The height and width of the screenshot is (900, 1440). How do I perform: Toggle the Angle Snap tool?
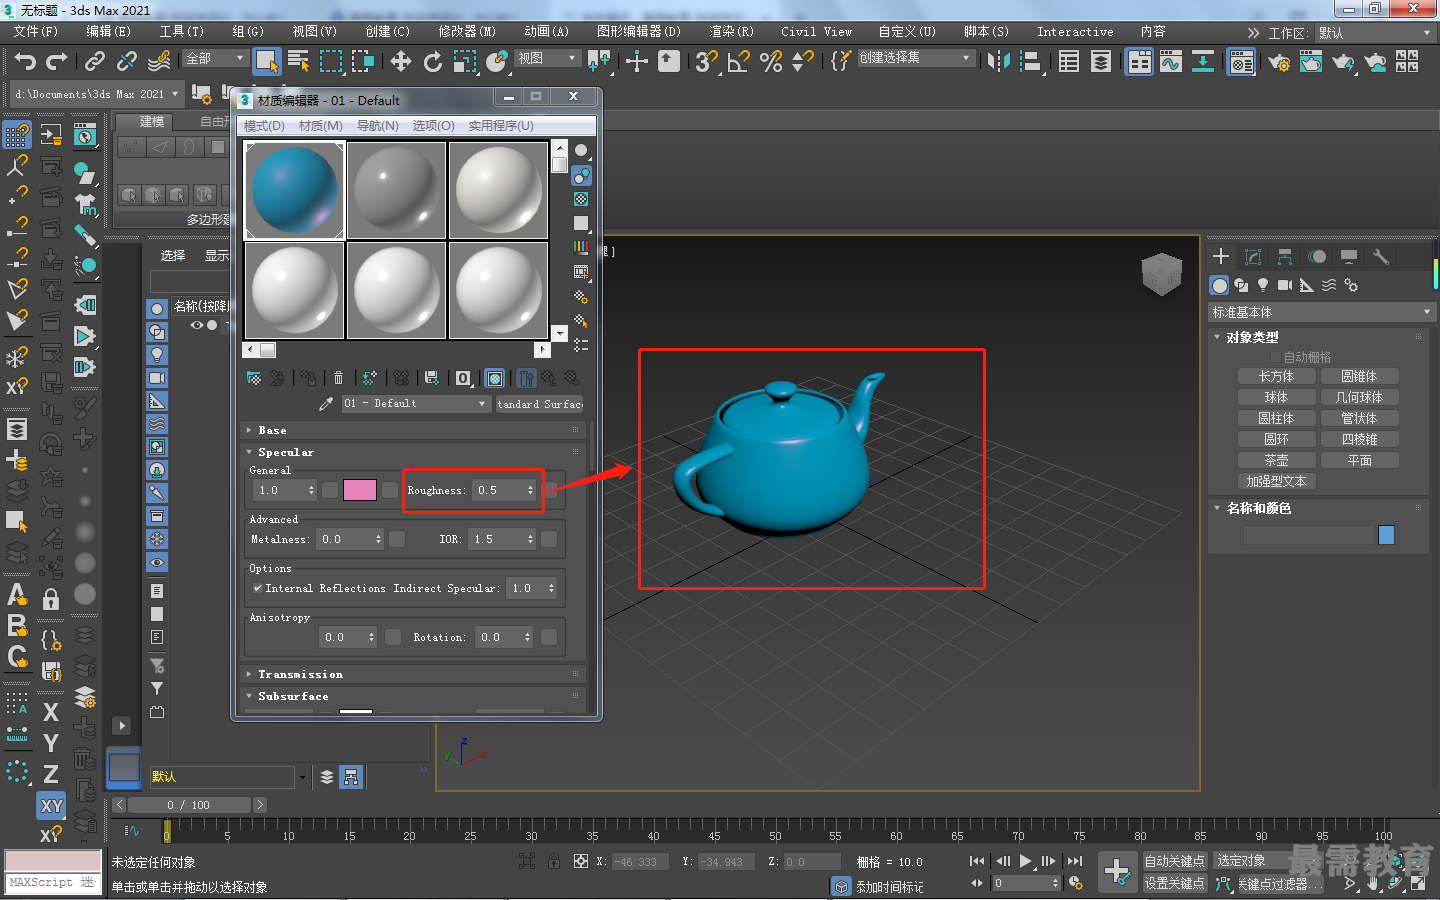point(739,62)
